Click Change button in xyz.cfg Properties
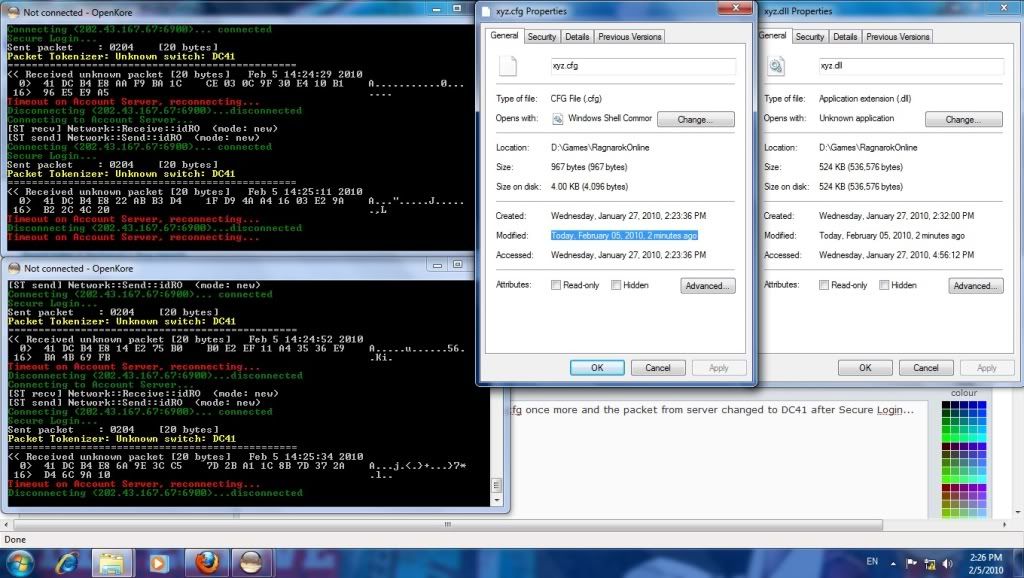1024x578 pixels. coord(696,120)
